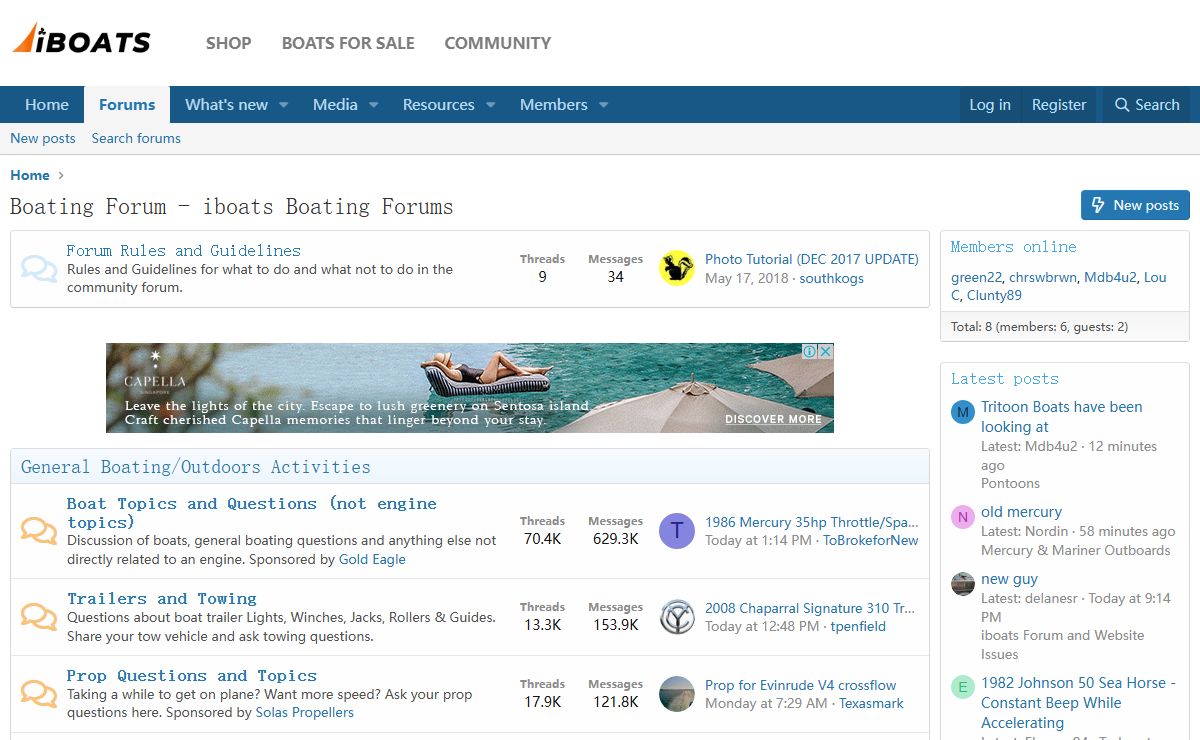Screen dimensions: 1200x740
Task: Click southkogs username link
Action: (x=831, y=278)
